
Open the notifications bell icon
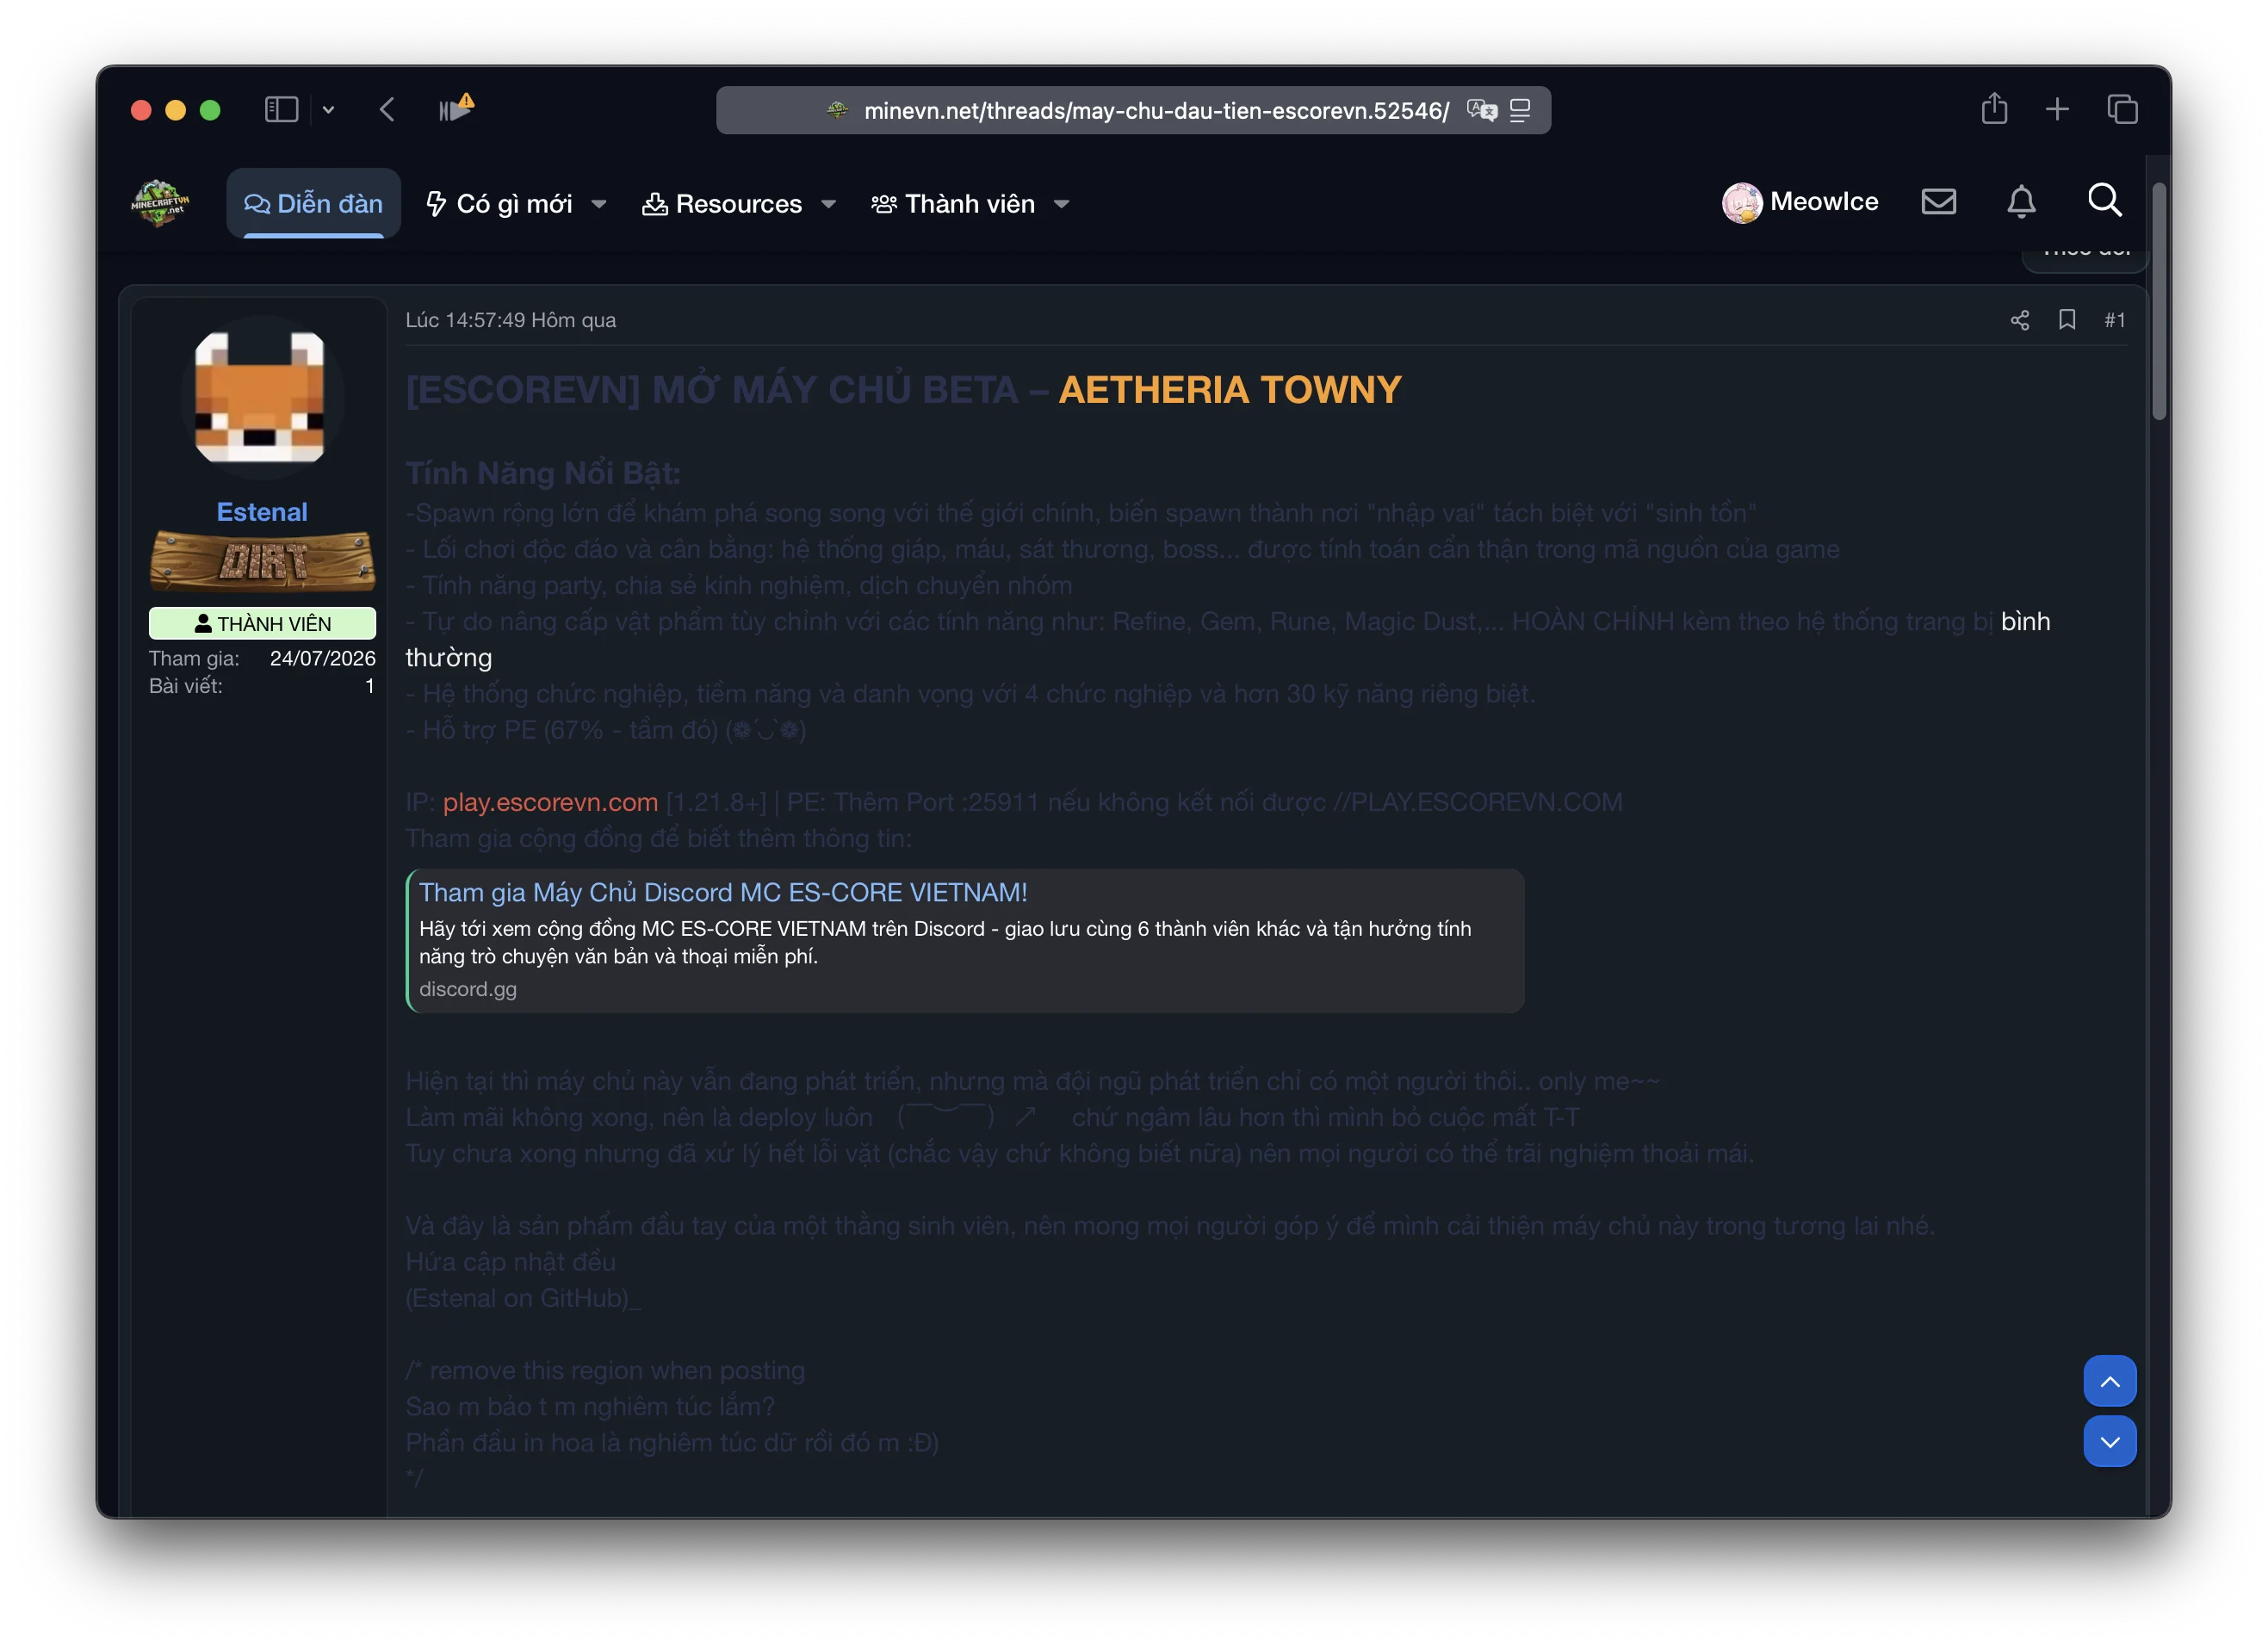[x=2021, y=202]
